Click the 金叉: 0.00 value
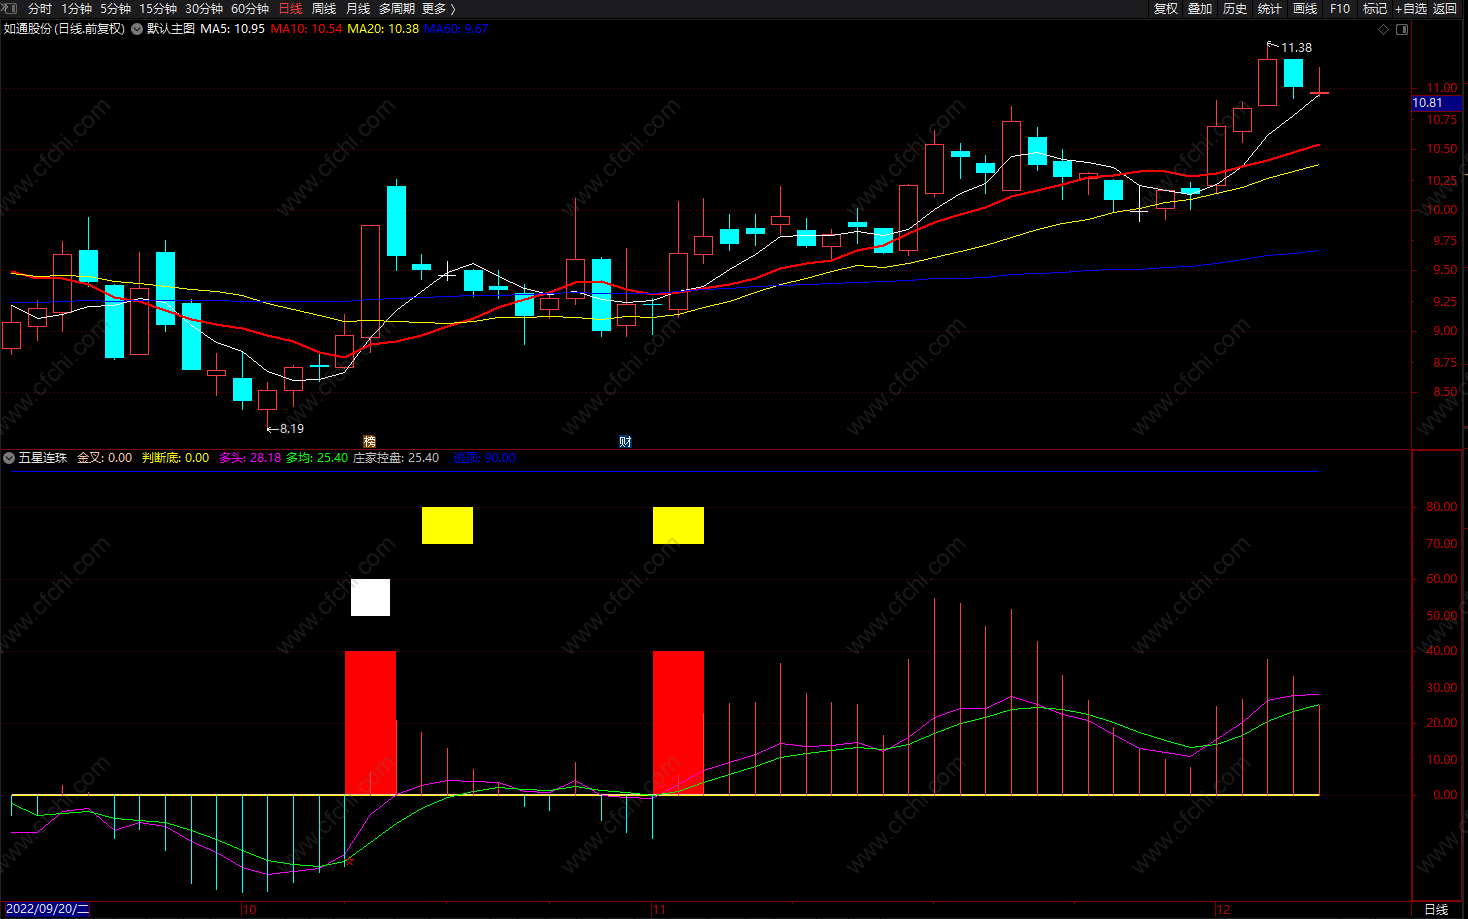The width and height of the screenshot is (1468, 919). point(104,458)
